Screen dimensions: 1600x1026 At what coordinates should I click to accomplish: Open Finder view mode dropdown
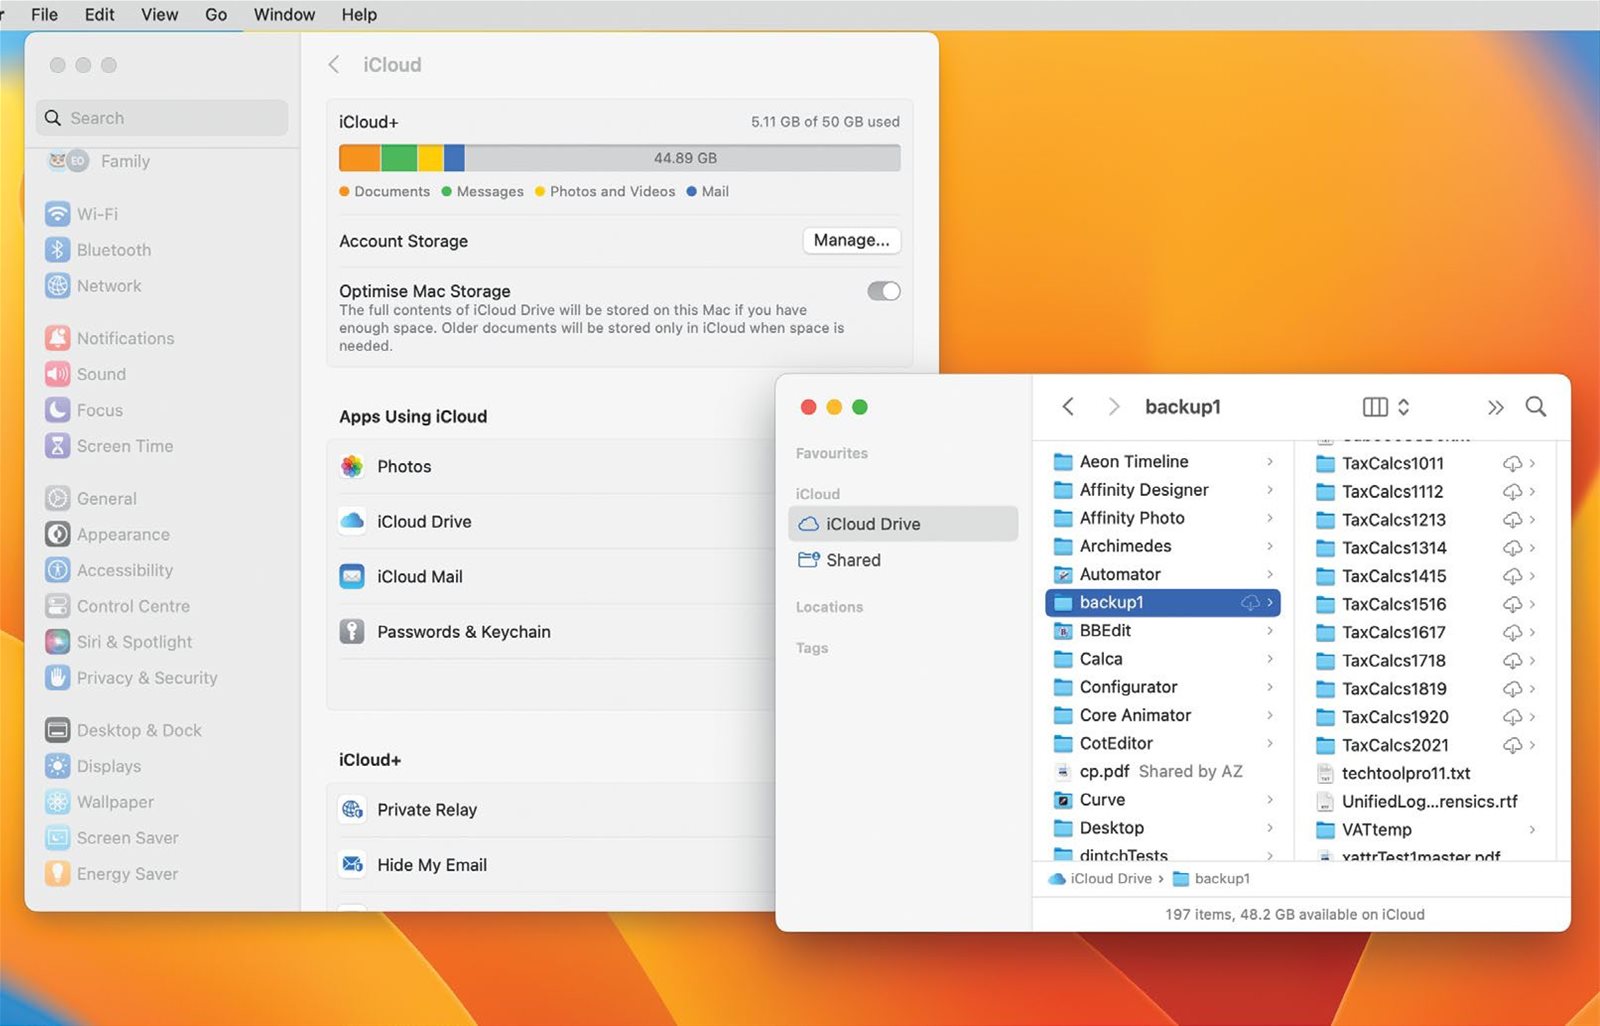[x=1386, y=406]
